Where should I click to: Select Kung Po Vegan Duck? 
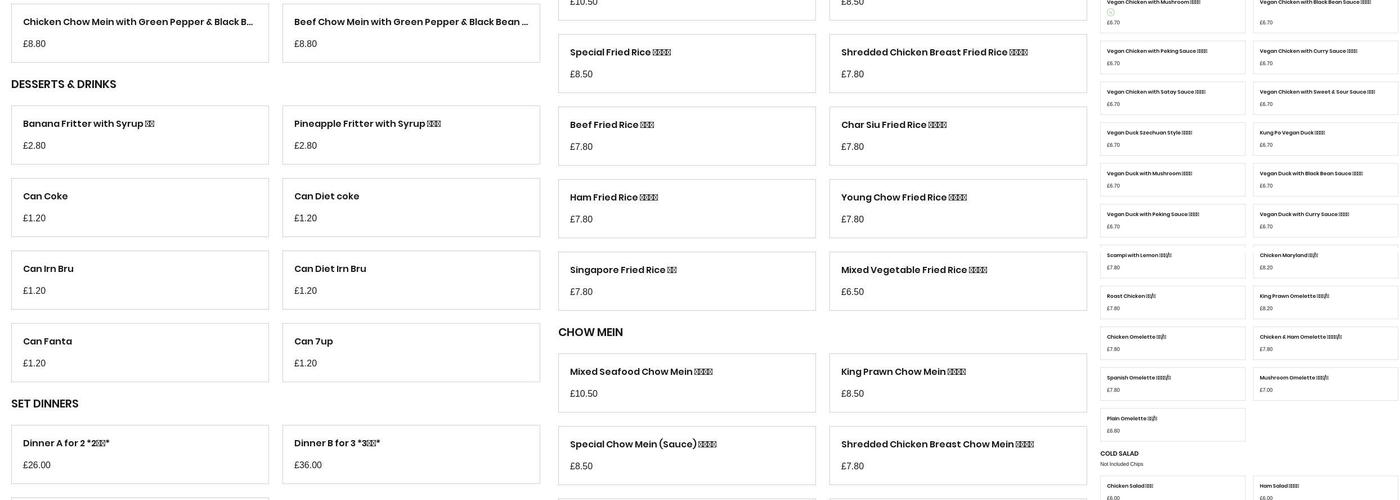click(1325, 139)
